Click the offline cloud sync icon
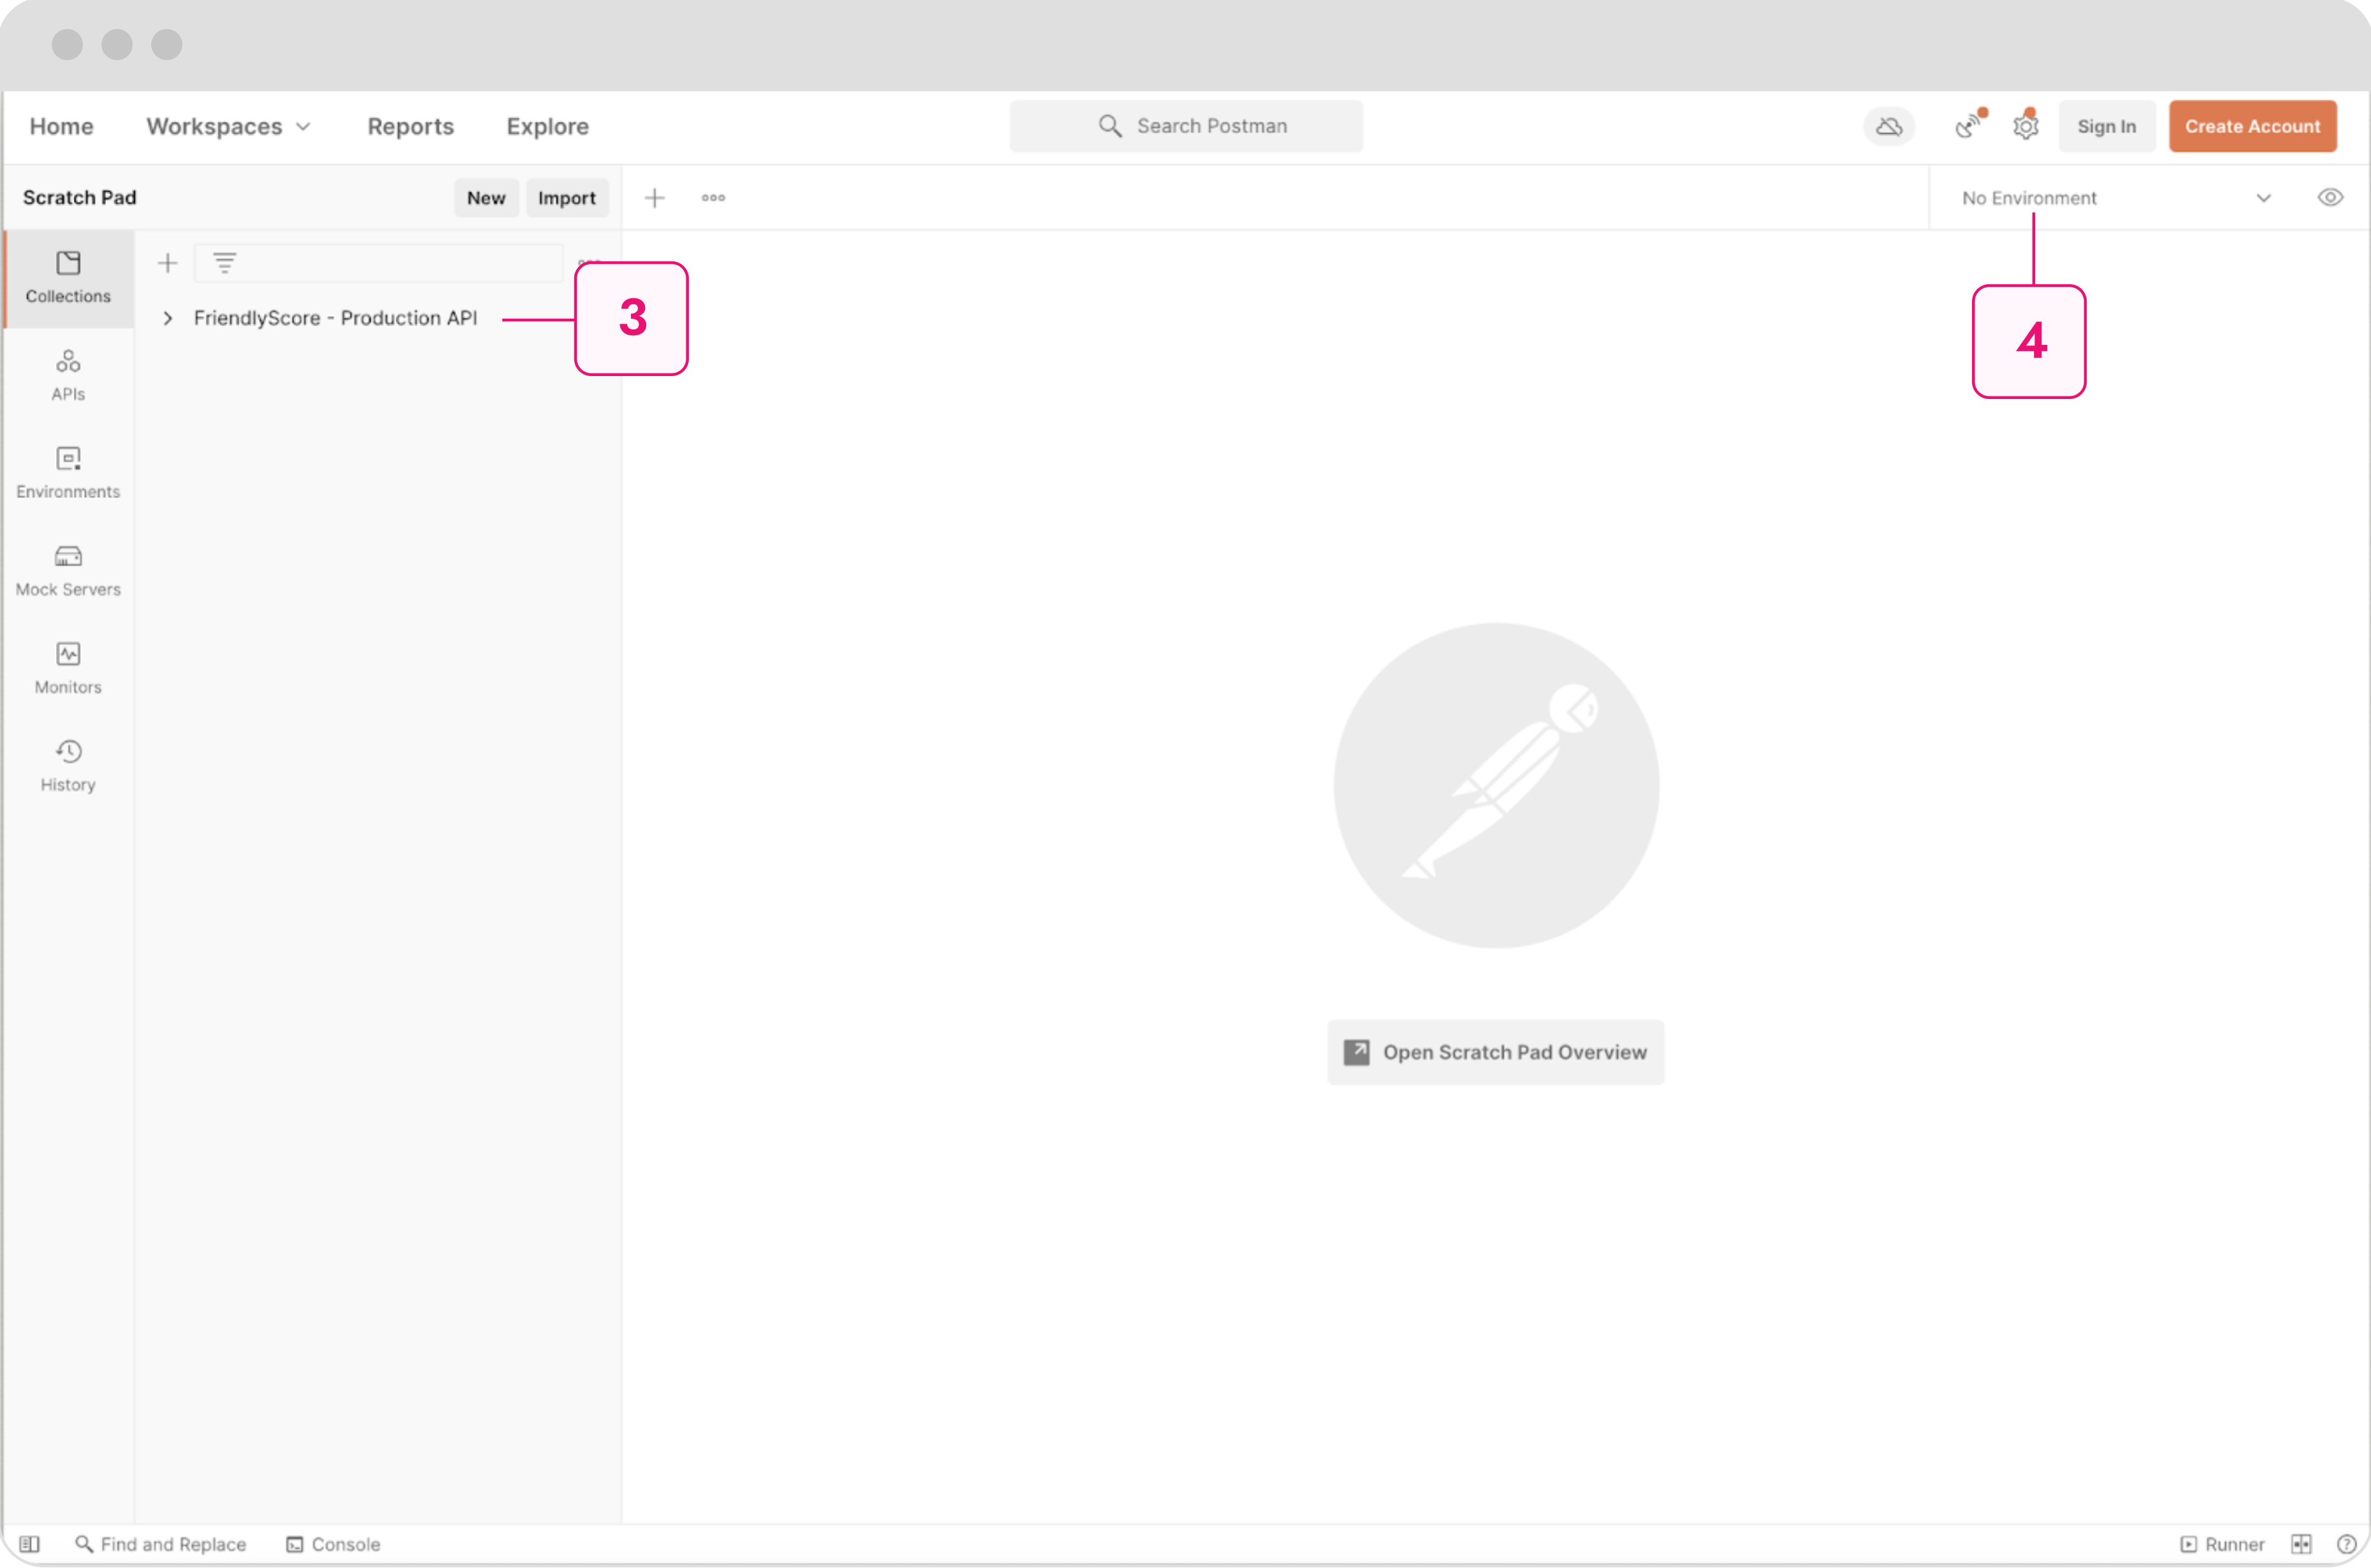Screen dimensions: 2371x1568 pyautogui.click(x=1889, y=126)
